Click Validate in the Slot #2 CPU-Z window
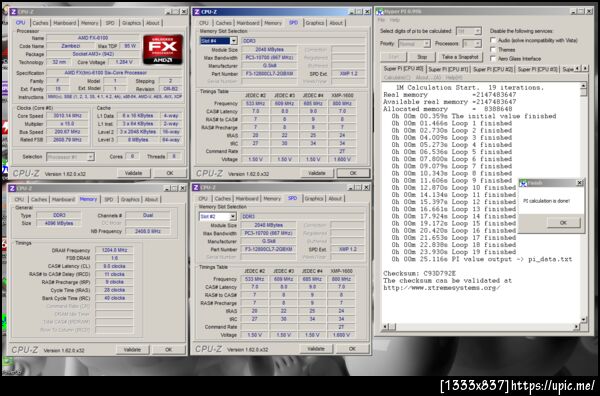600x396 pixels. [316, 349]
